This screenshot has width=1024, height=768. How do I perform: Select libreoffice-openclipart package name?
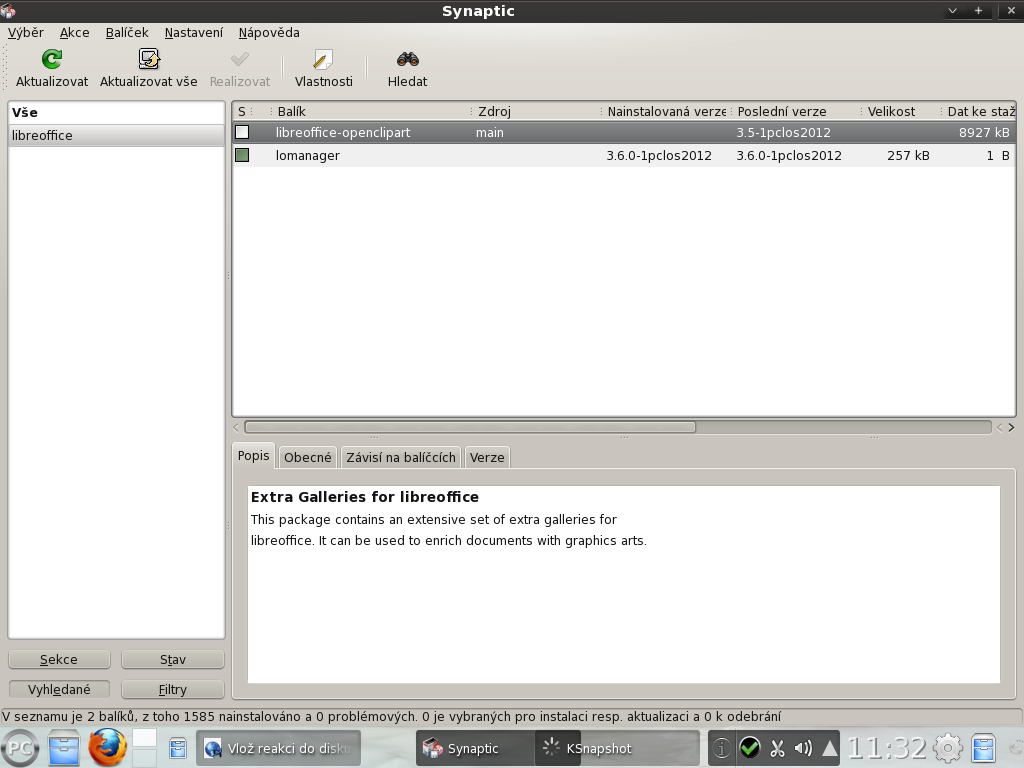343,133
